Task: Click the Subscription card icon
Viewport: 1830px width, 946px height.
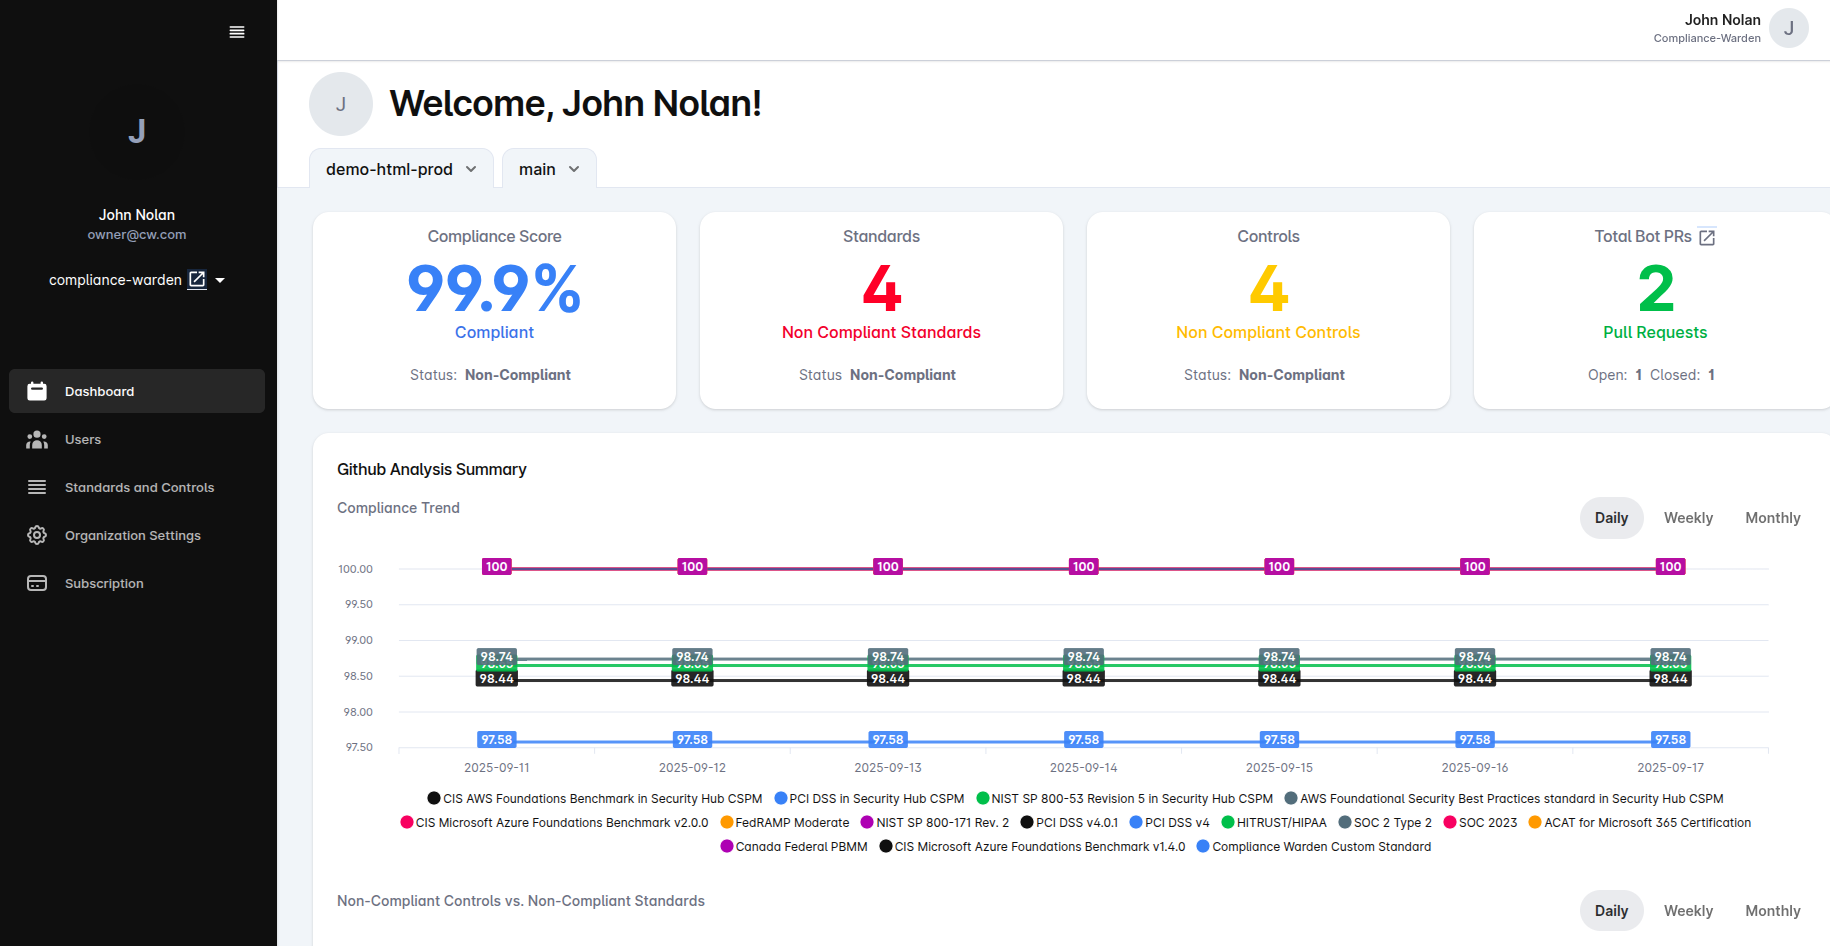Action: (x=37, y=583)
